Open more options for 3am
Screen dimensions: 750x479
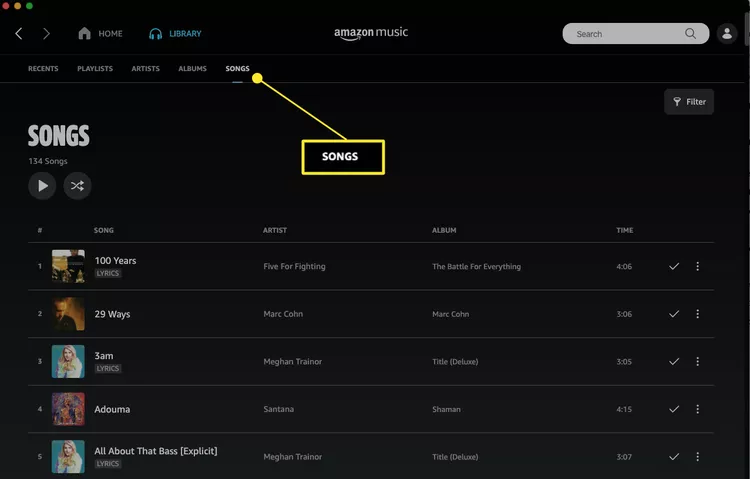coord(697,361)
